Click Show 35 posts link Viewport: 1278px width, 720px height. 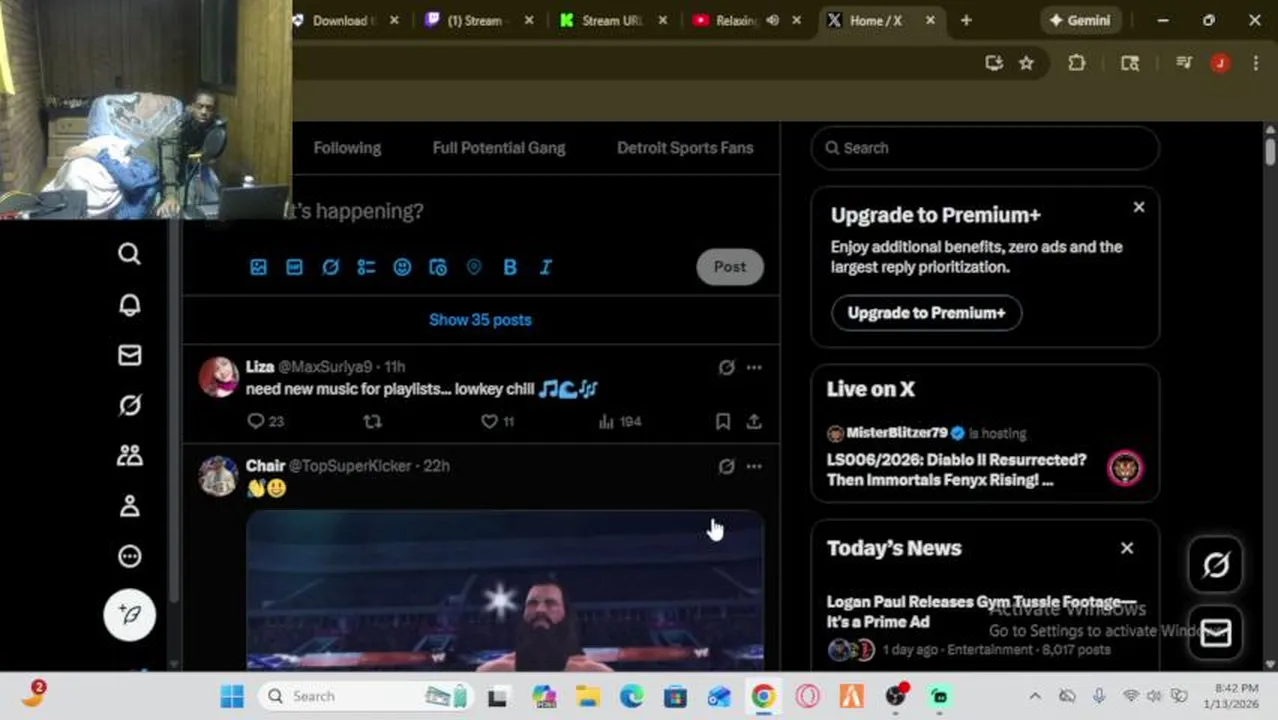(480, 320)
